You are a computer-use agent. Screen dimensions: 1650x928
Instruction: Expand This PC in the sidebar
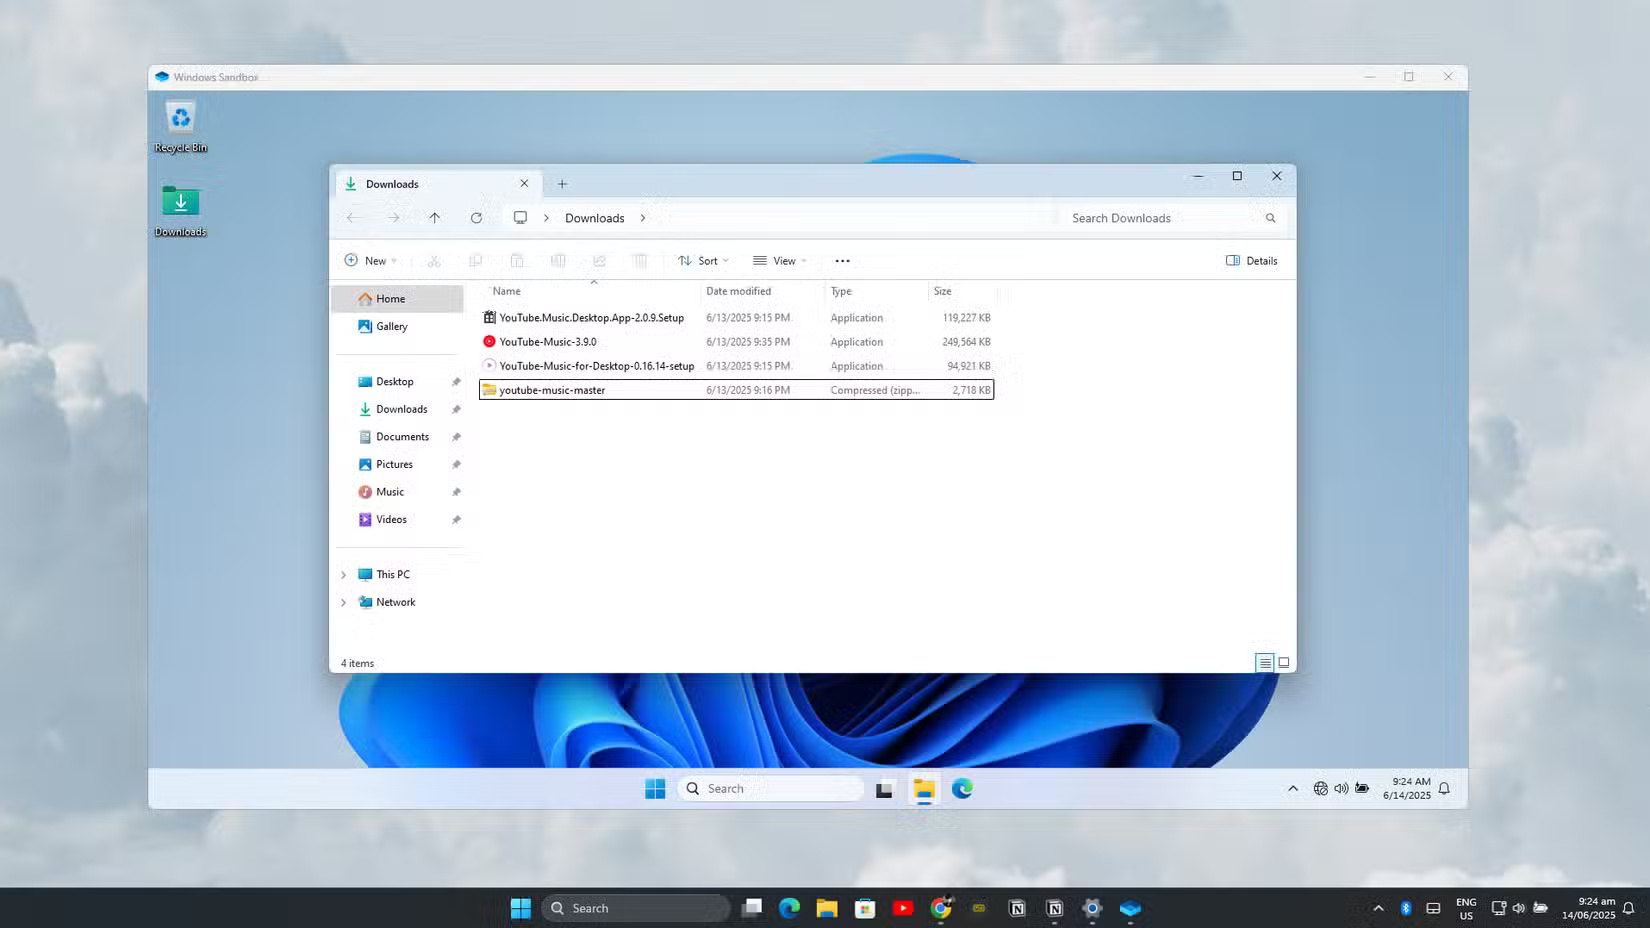point(344,574)
